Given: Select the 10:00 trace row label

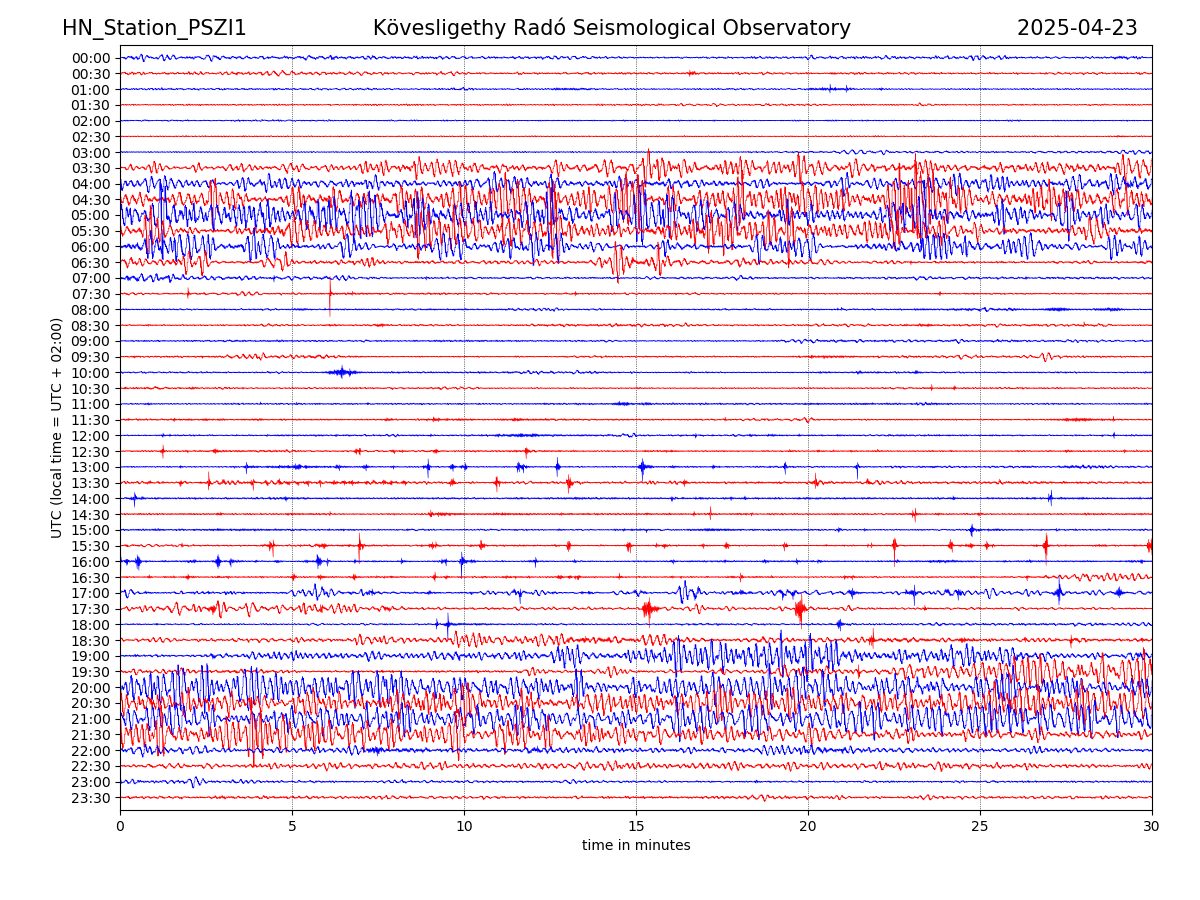Looking at the screenshot, I should (91, 373).
